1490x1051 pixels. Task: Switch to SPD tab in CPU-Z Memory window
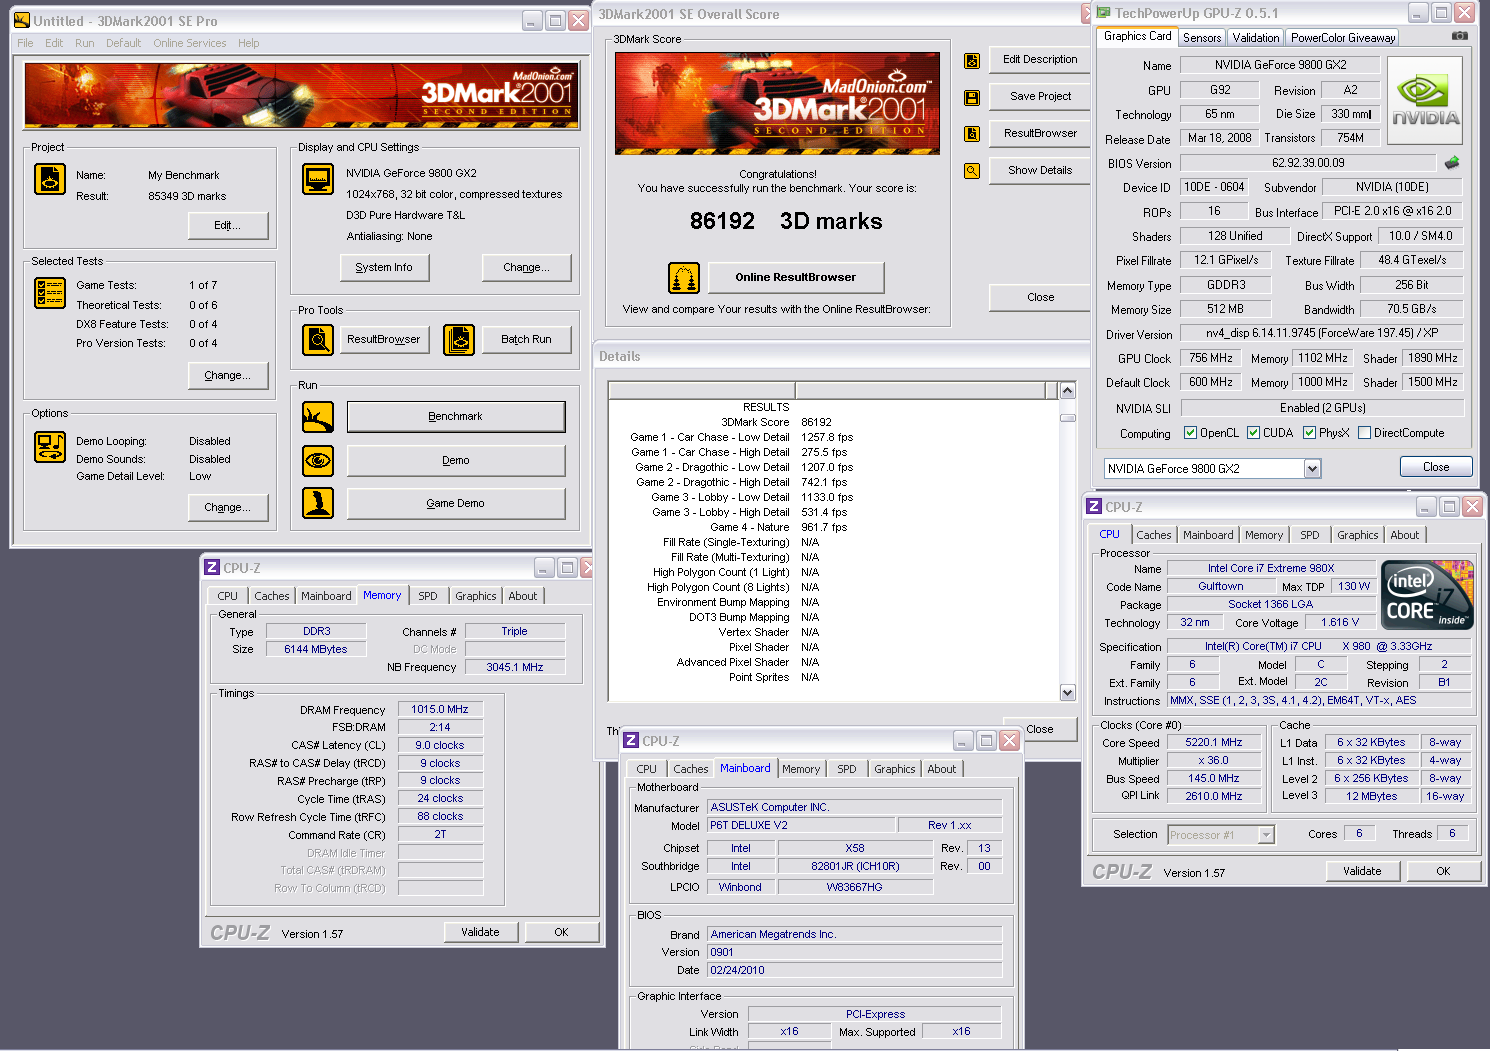tap(428, 596)
